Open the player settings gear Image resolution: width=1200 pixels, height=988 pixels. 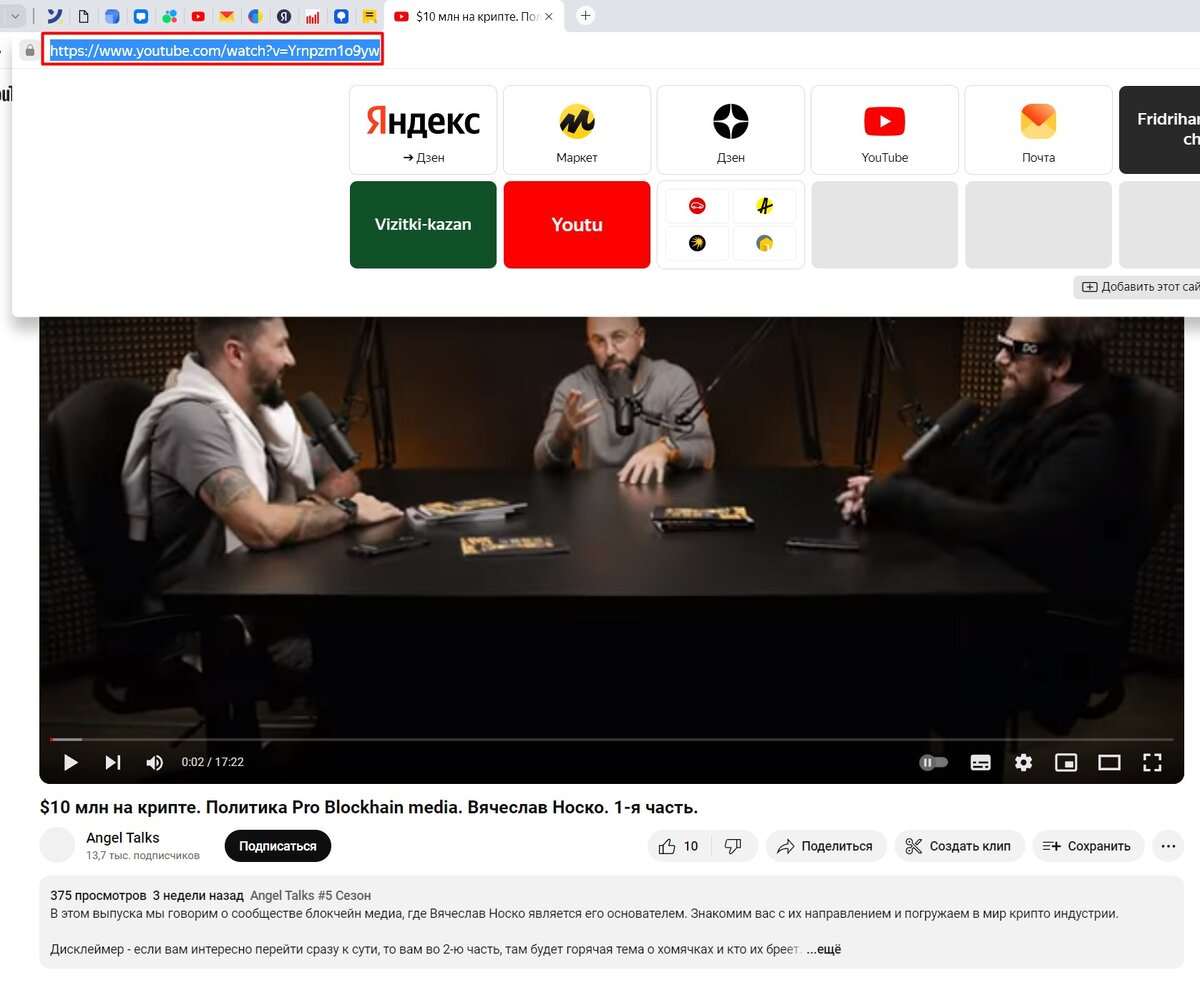(x=1023, y=762)
